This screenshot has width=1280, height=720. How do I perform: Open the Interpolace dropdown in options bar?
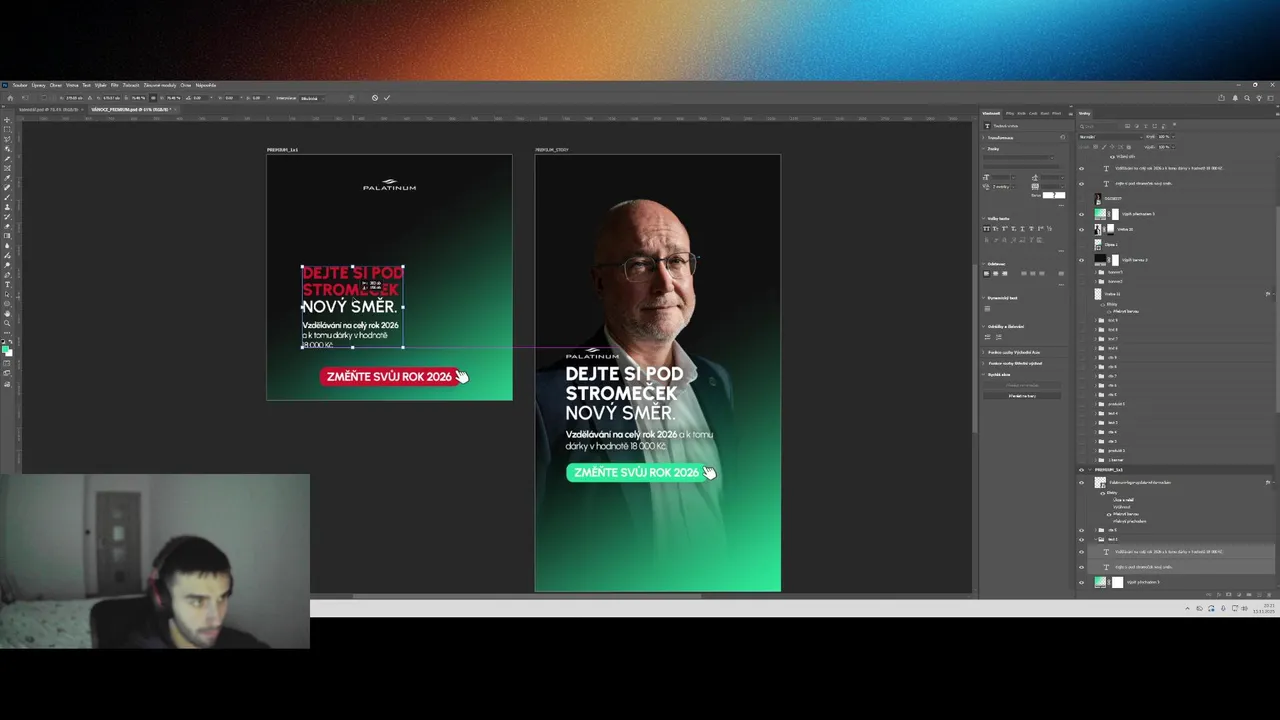[312, 98]
